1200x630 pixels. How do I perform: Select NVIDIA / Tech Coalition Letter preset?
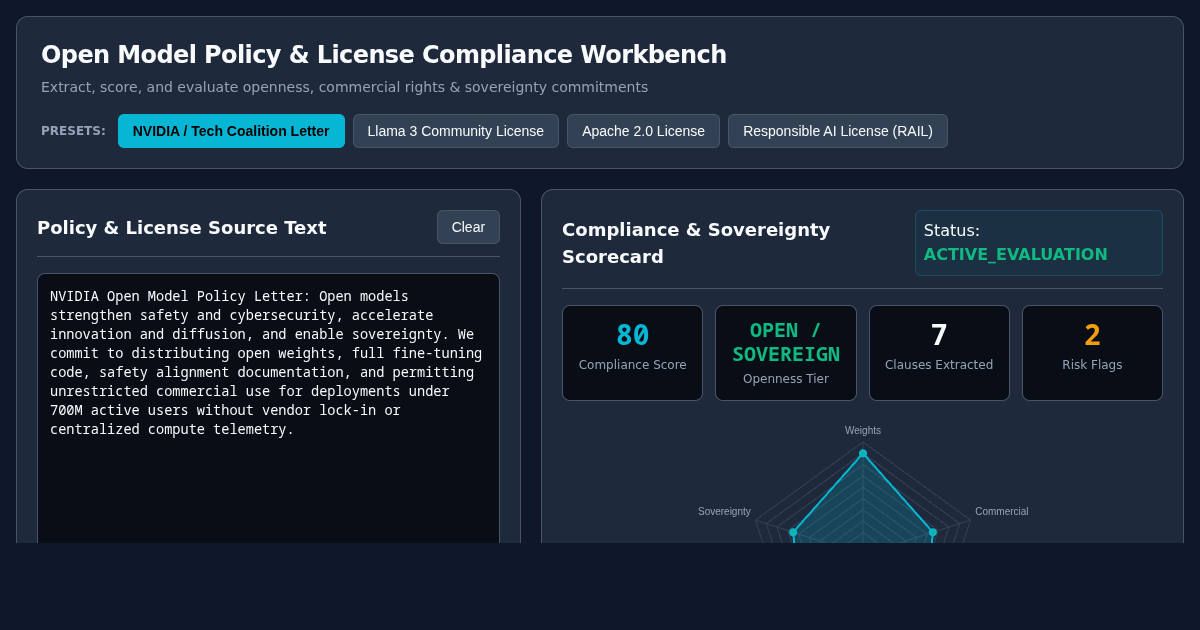click(x=231, y=131)
